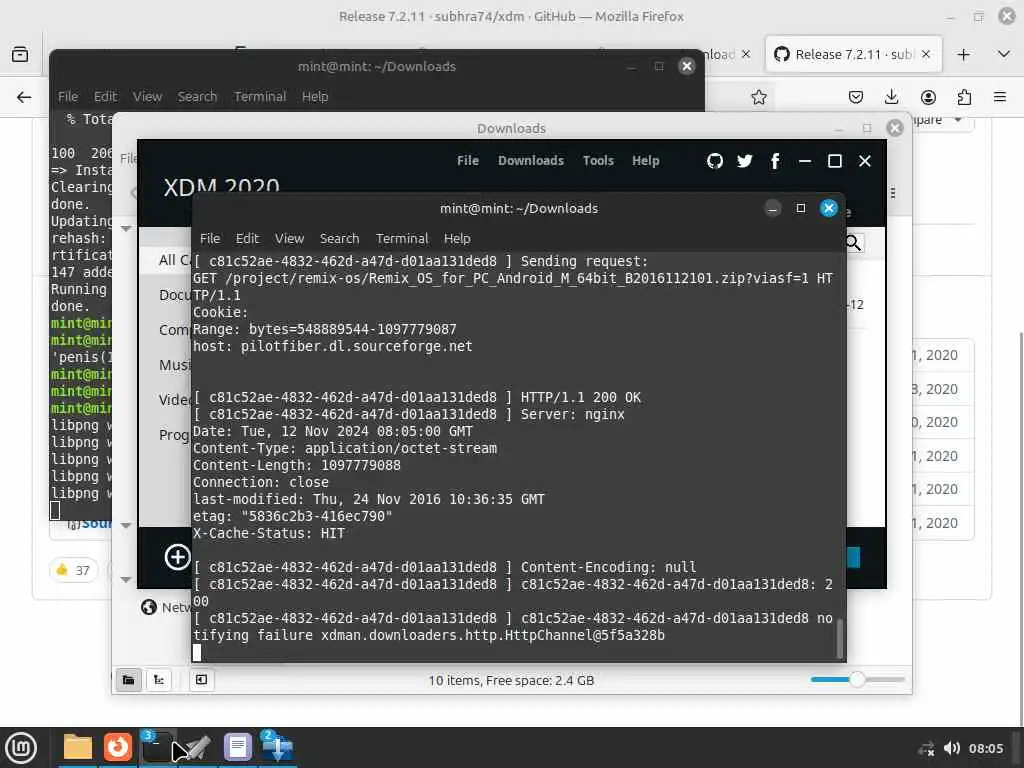Image resolution: width=1024 pixels, height=768 pixels.
Task: Collapse the second sidebar section arrow in Downloads
Action: (126, 525)
